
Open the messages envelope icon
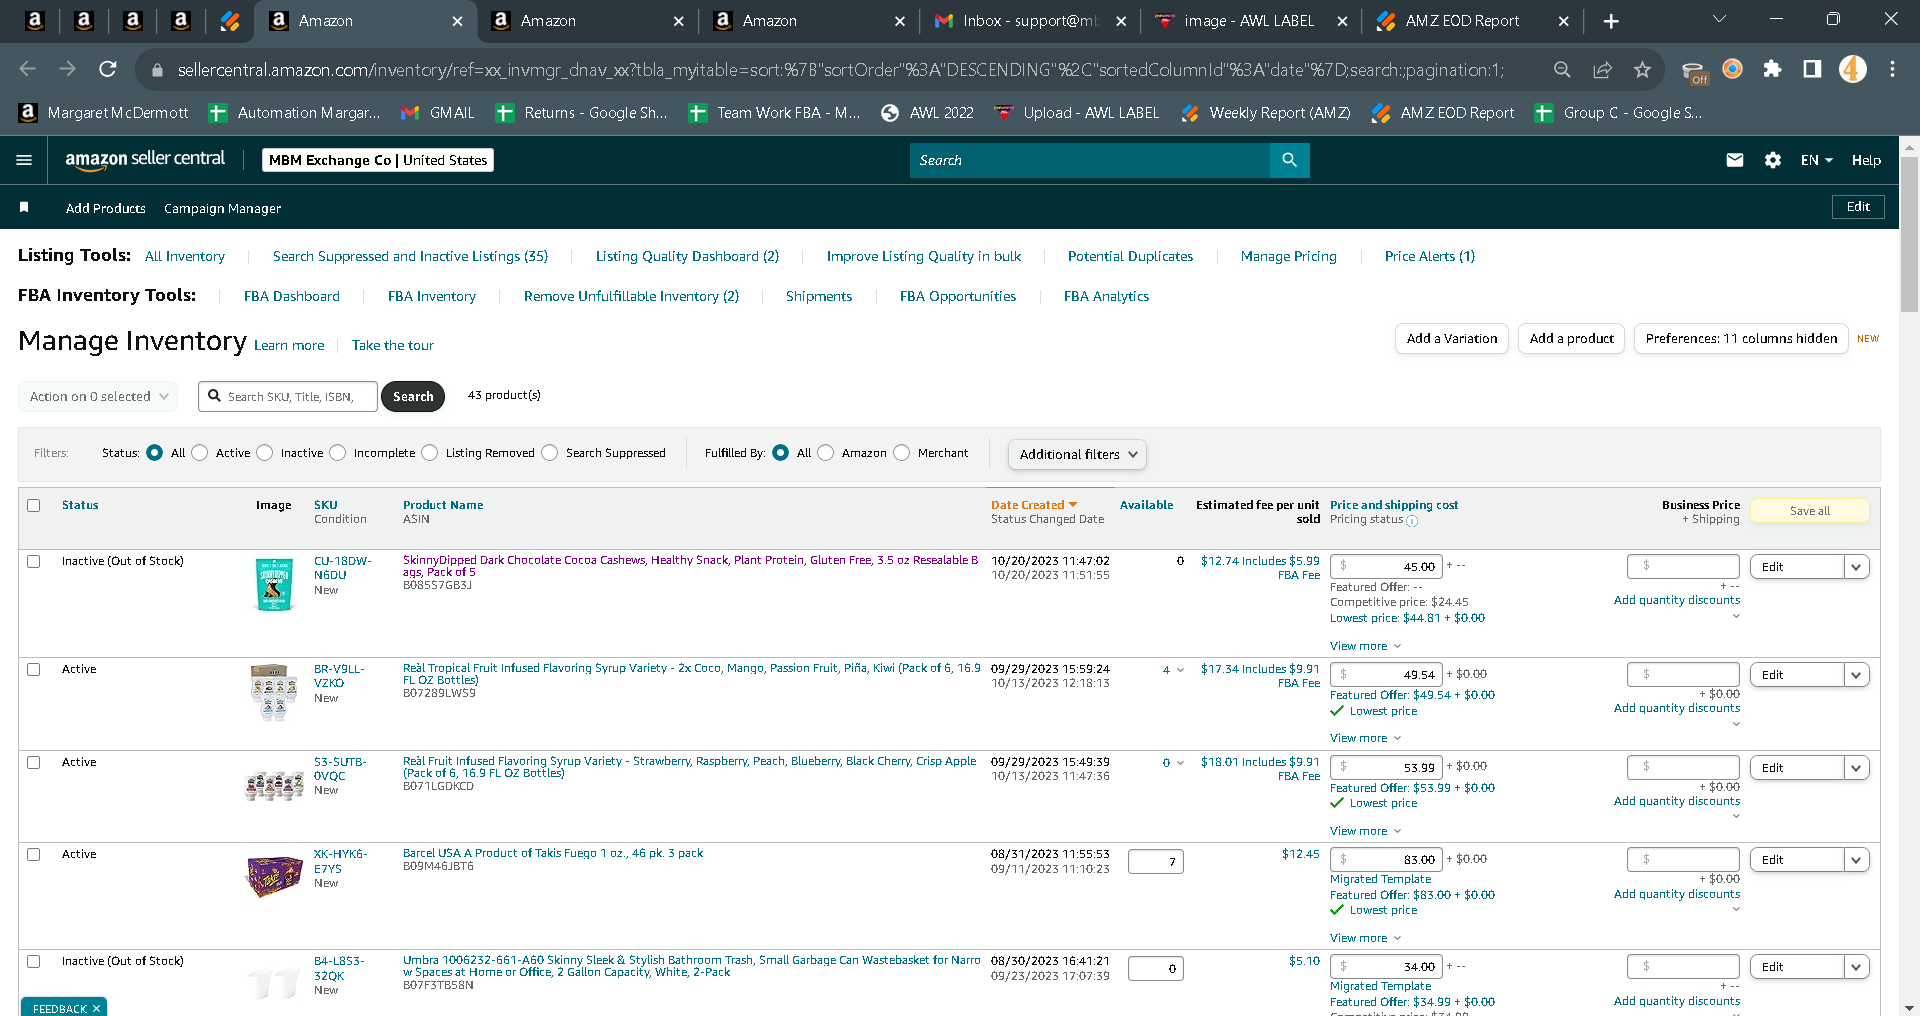(1735, 160)
